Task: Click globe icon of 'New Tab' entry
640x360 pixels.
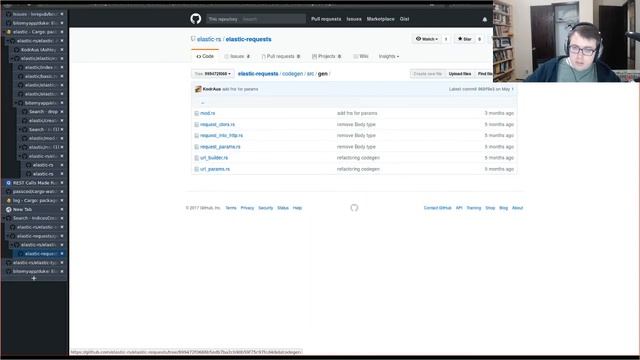Action: coord(9,209)
